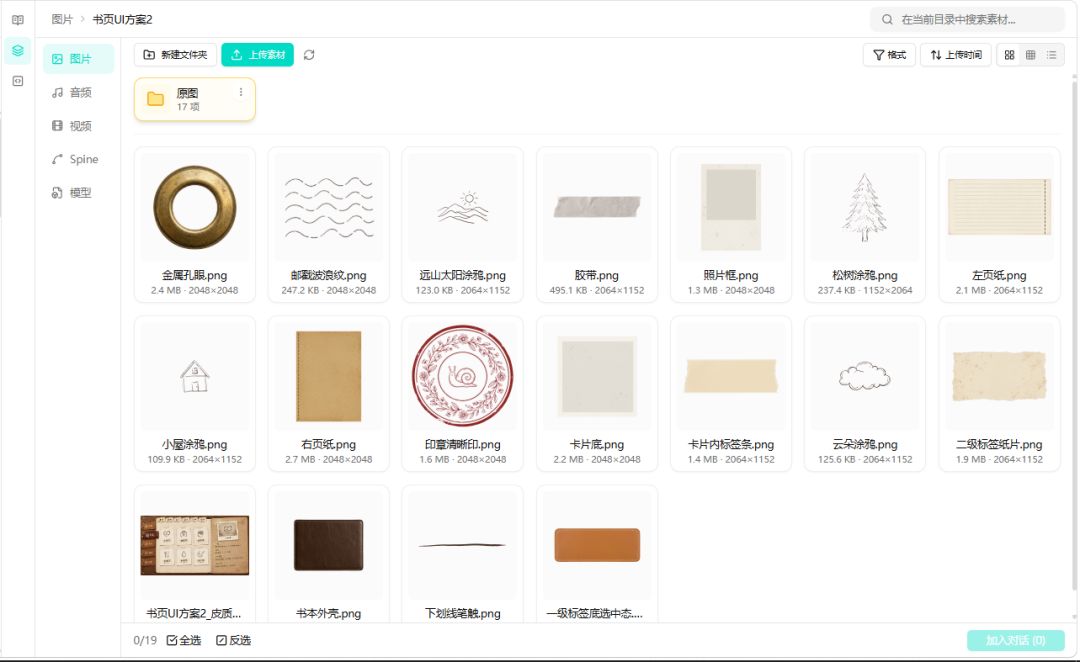This screenshot has height=662, width=1080.
Task: Open the three-dot menu on the 原图 folder
Action: point(240,92)
